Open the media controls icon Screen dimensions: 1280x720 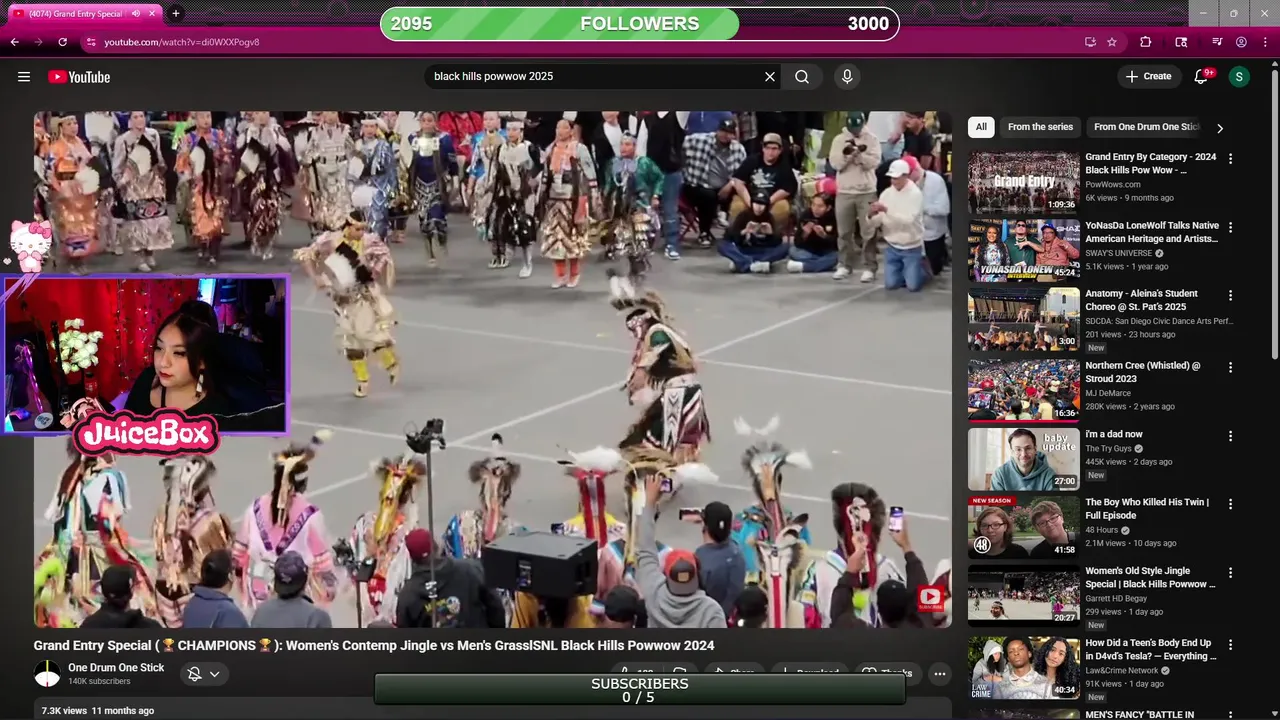1217,42
